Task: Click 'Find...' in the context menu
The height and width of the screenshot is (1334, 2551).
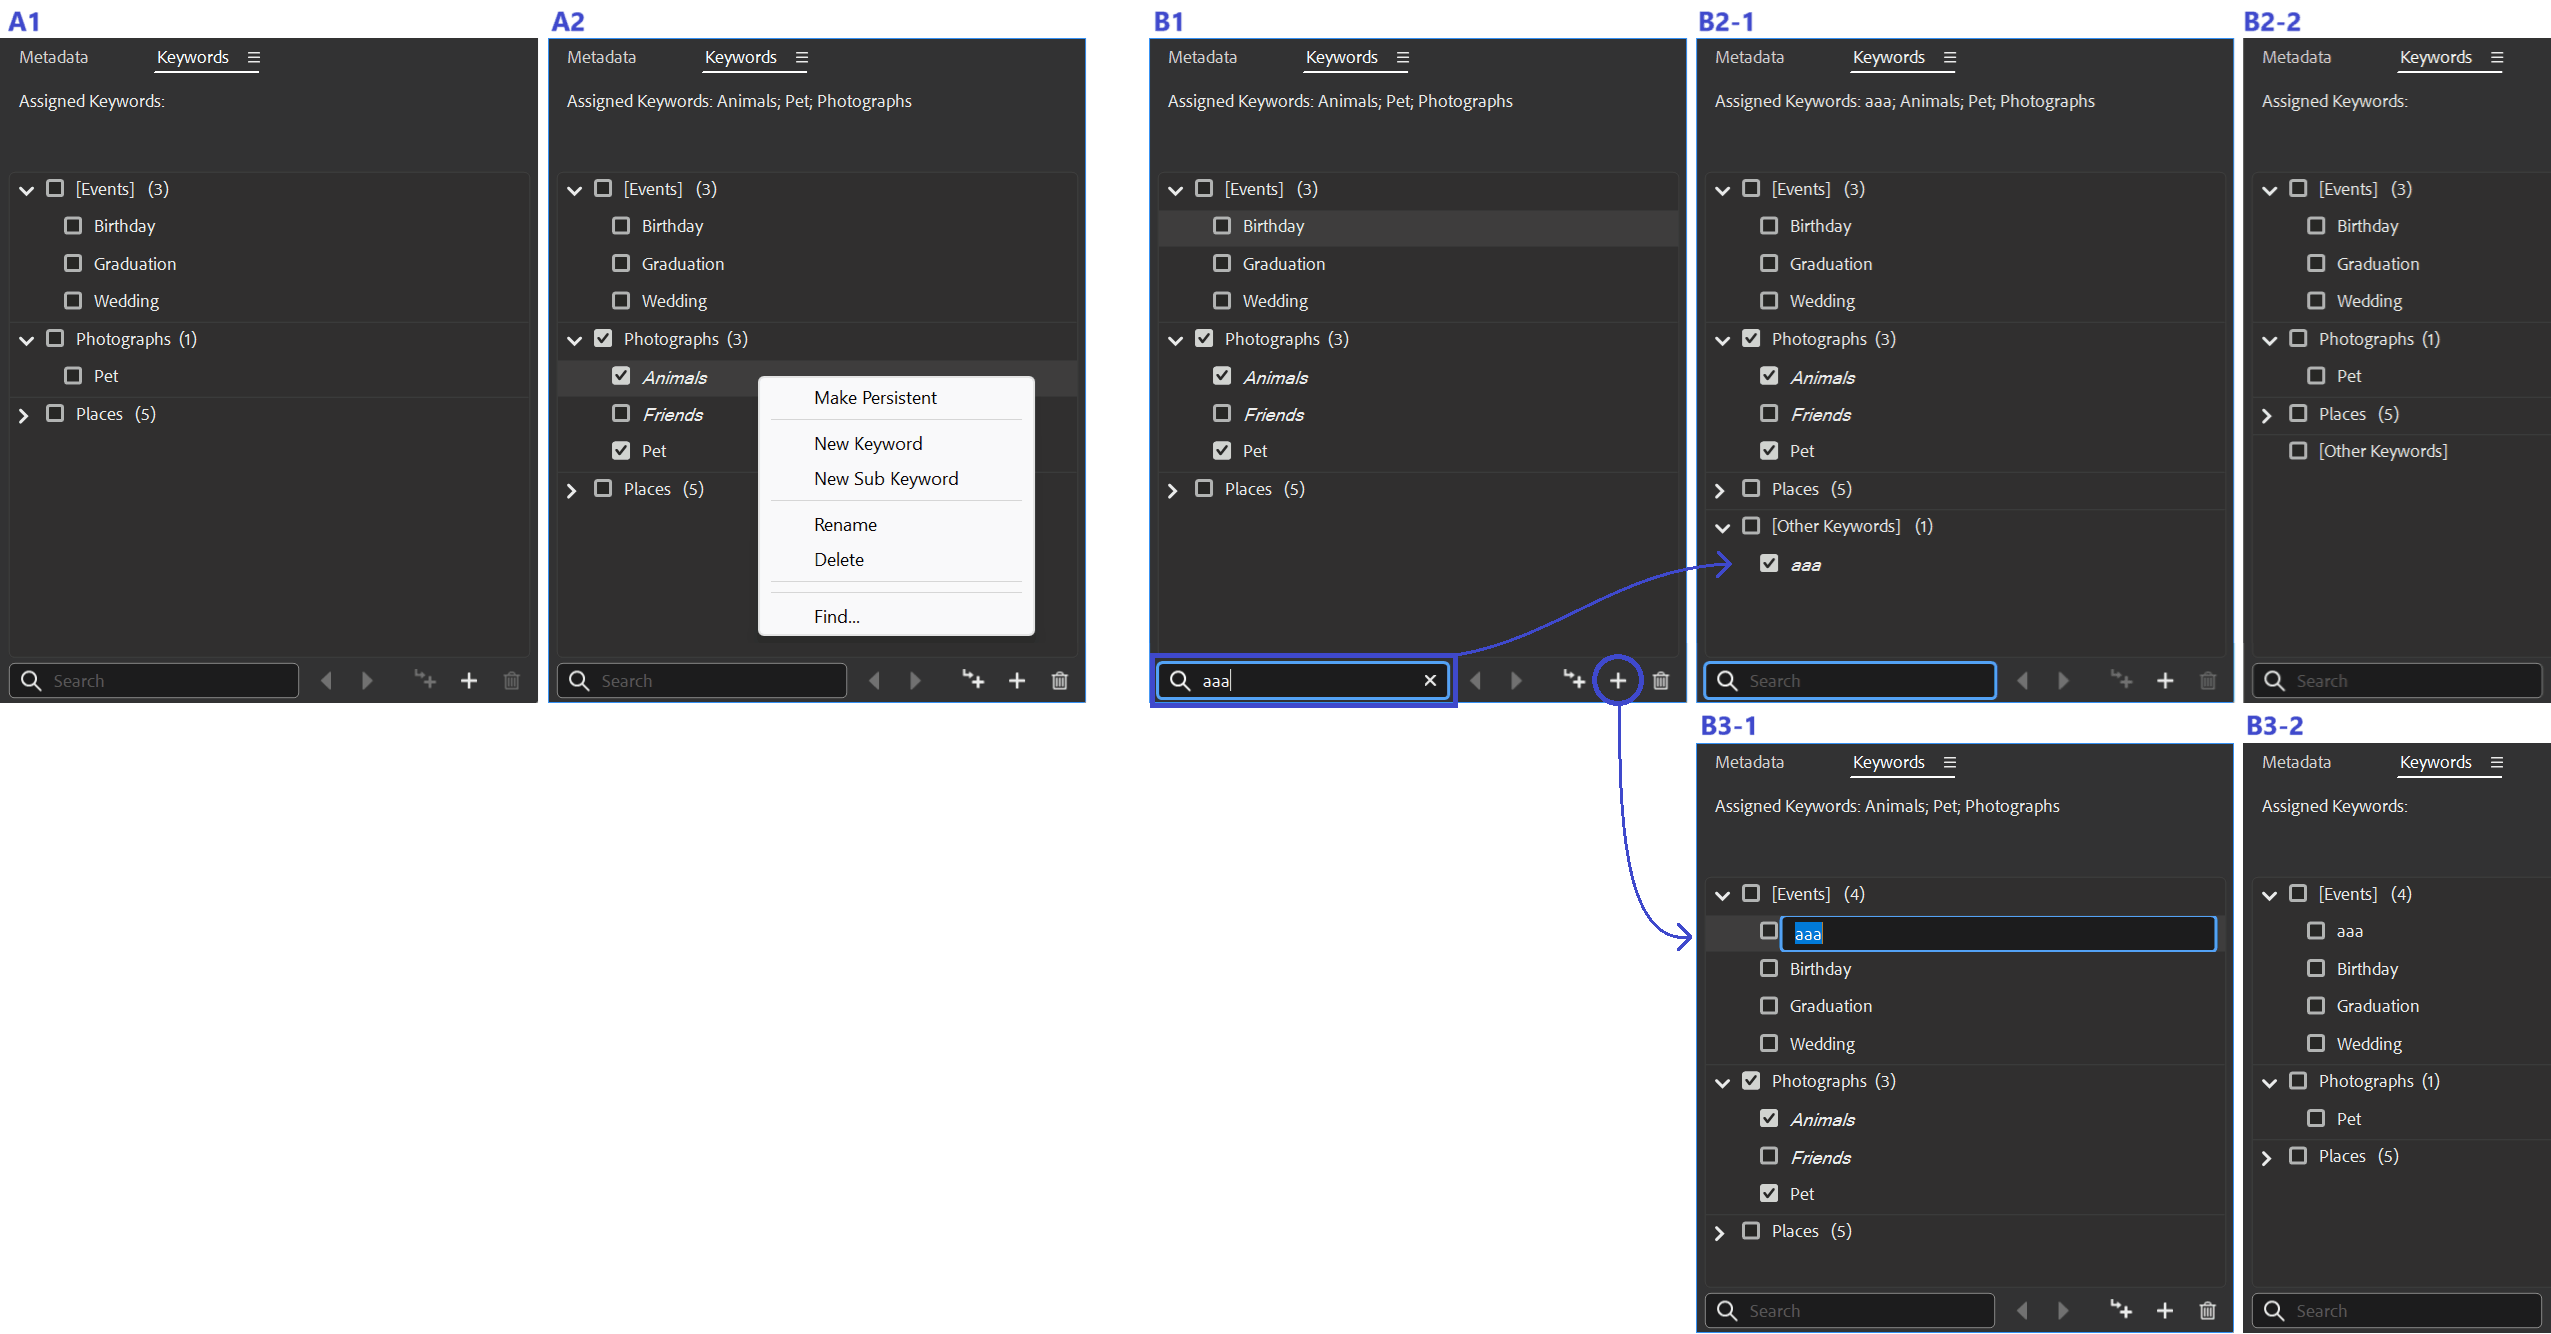Action: click(836, 617)
